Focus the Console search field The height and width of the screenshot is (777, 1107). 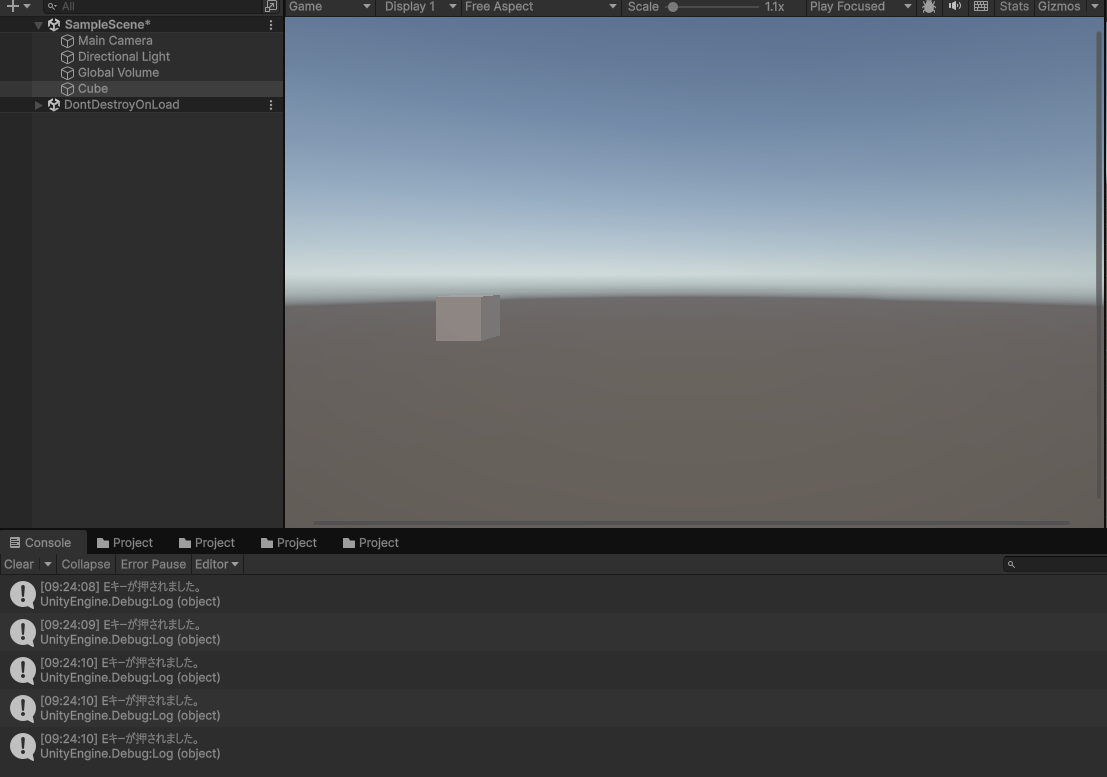(x=1055, y=565)
